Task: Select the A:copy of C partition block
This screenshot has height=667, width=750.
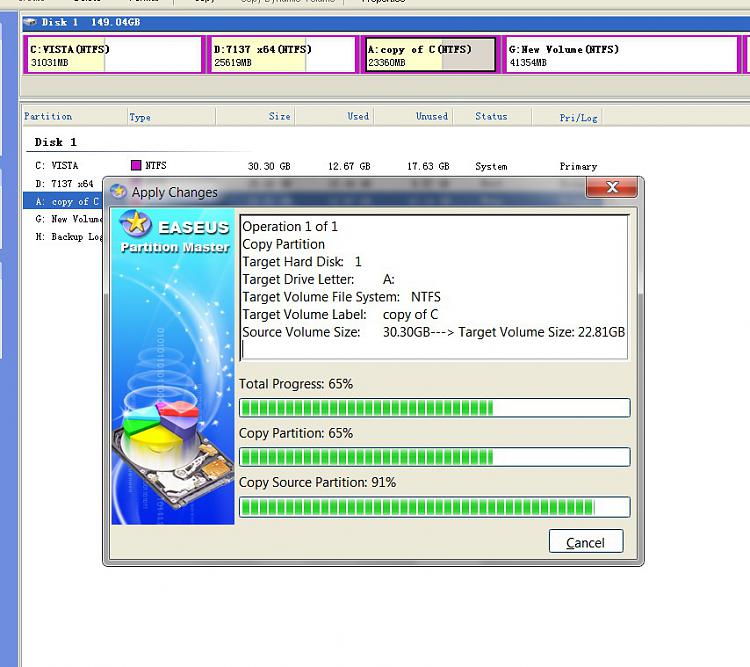Action: (x=430, y=55)
